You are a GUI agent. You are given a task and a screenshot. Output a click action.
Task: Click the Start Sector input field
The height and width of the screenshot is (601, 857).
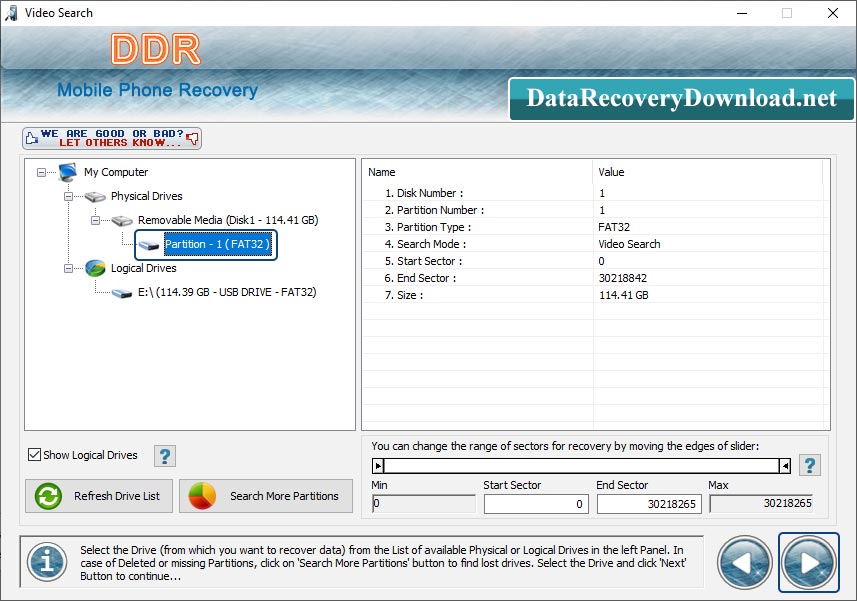(x=536, y=504)
